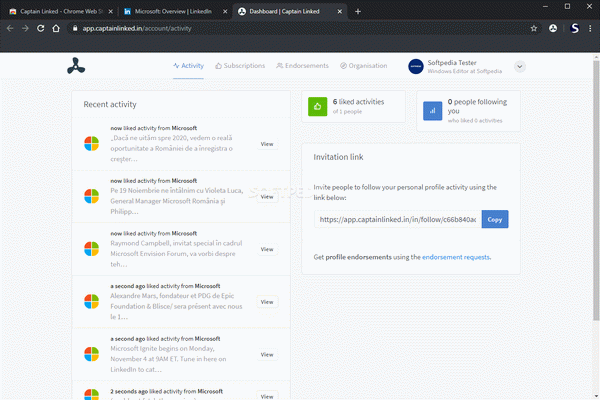Follow the endorsement requests link
This screenshot has height=400, width=600.
point(456,257)
